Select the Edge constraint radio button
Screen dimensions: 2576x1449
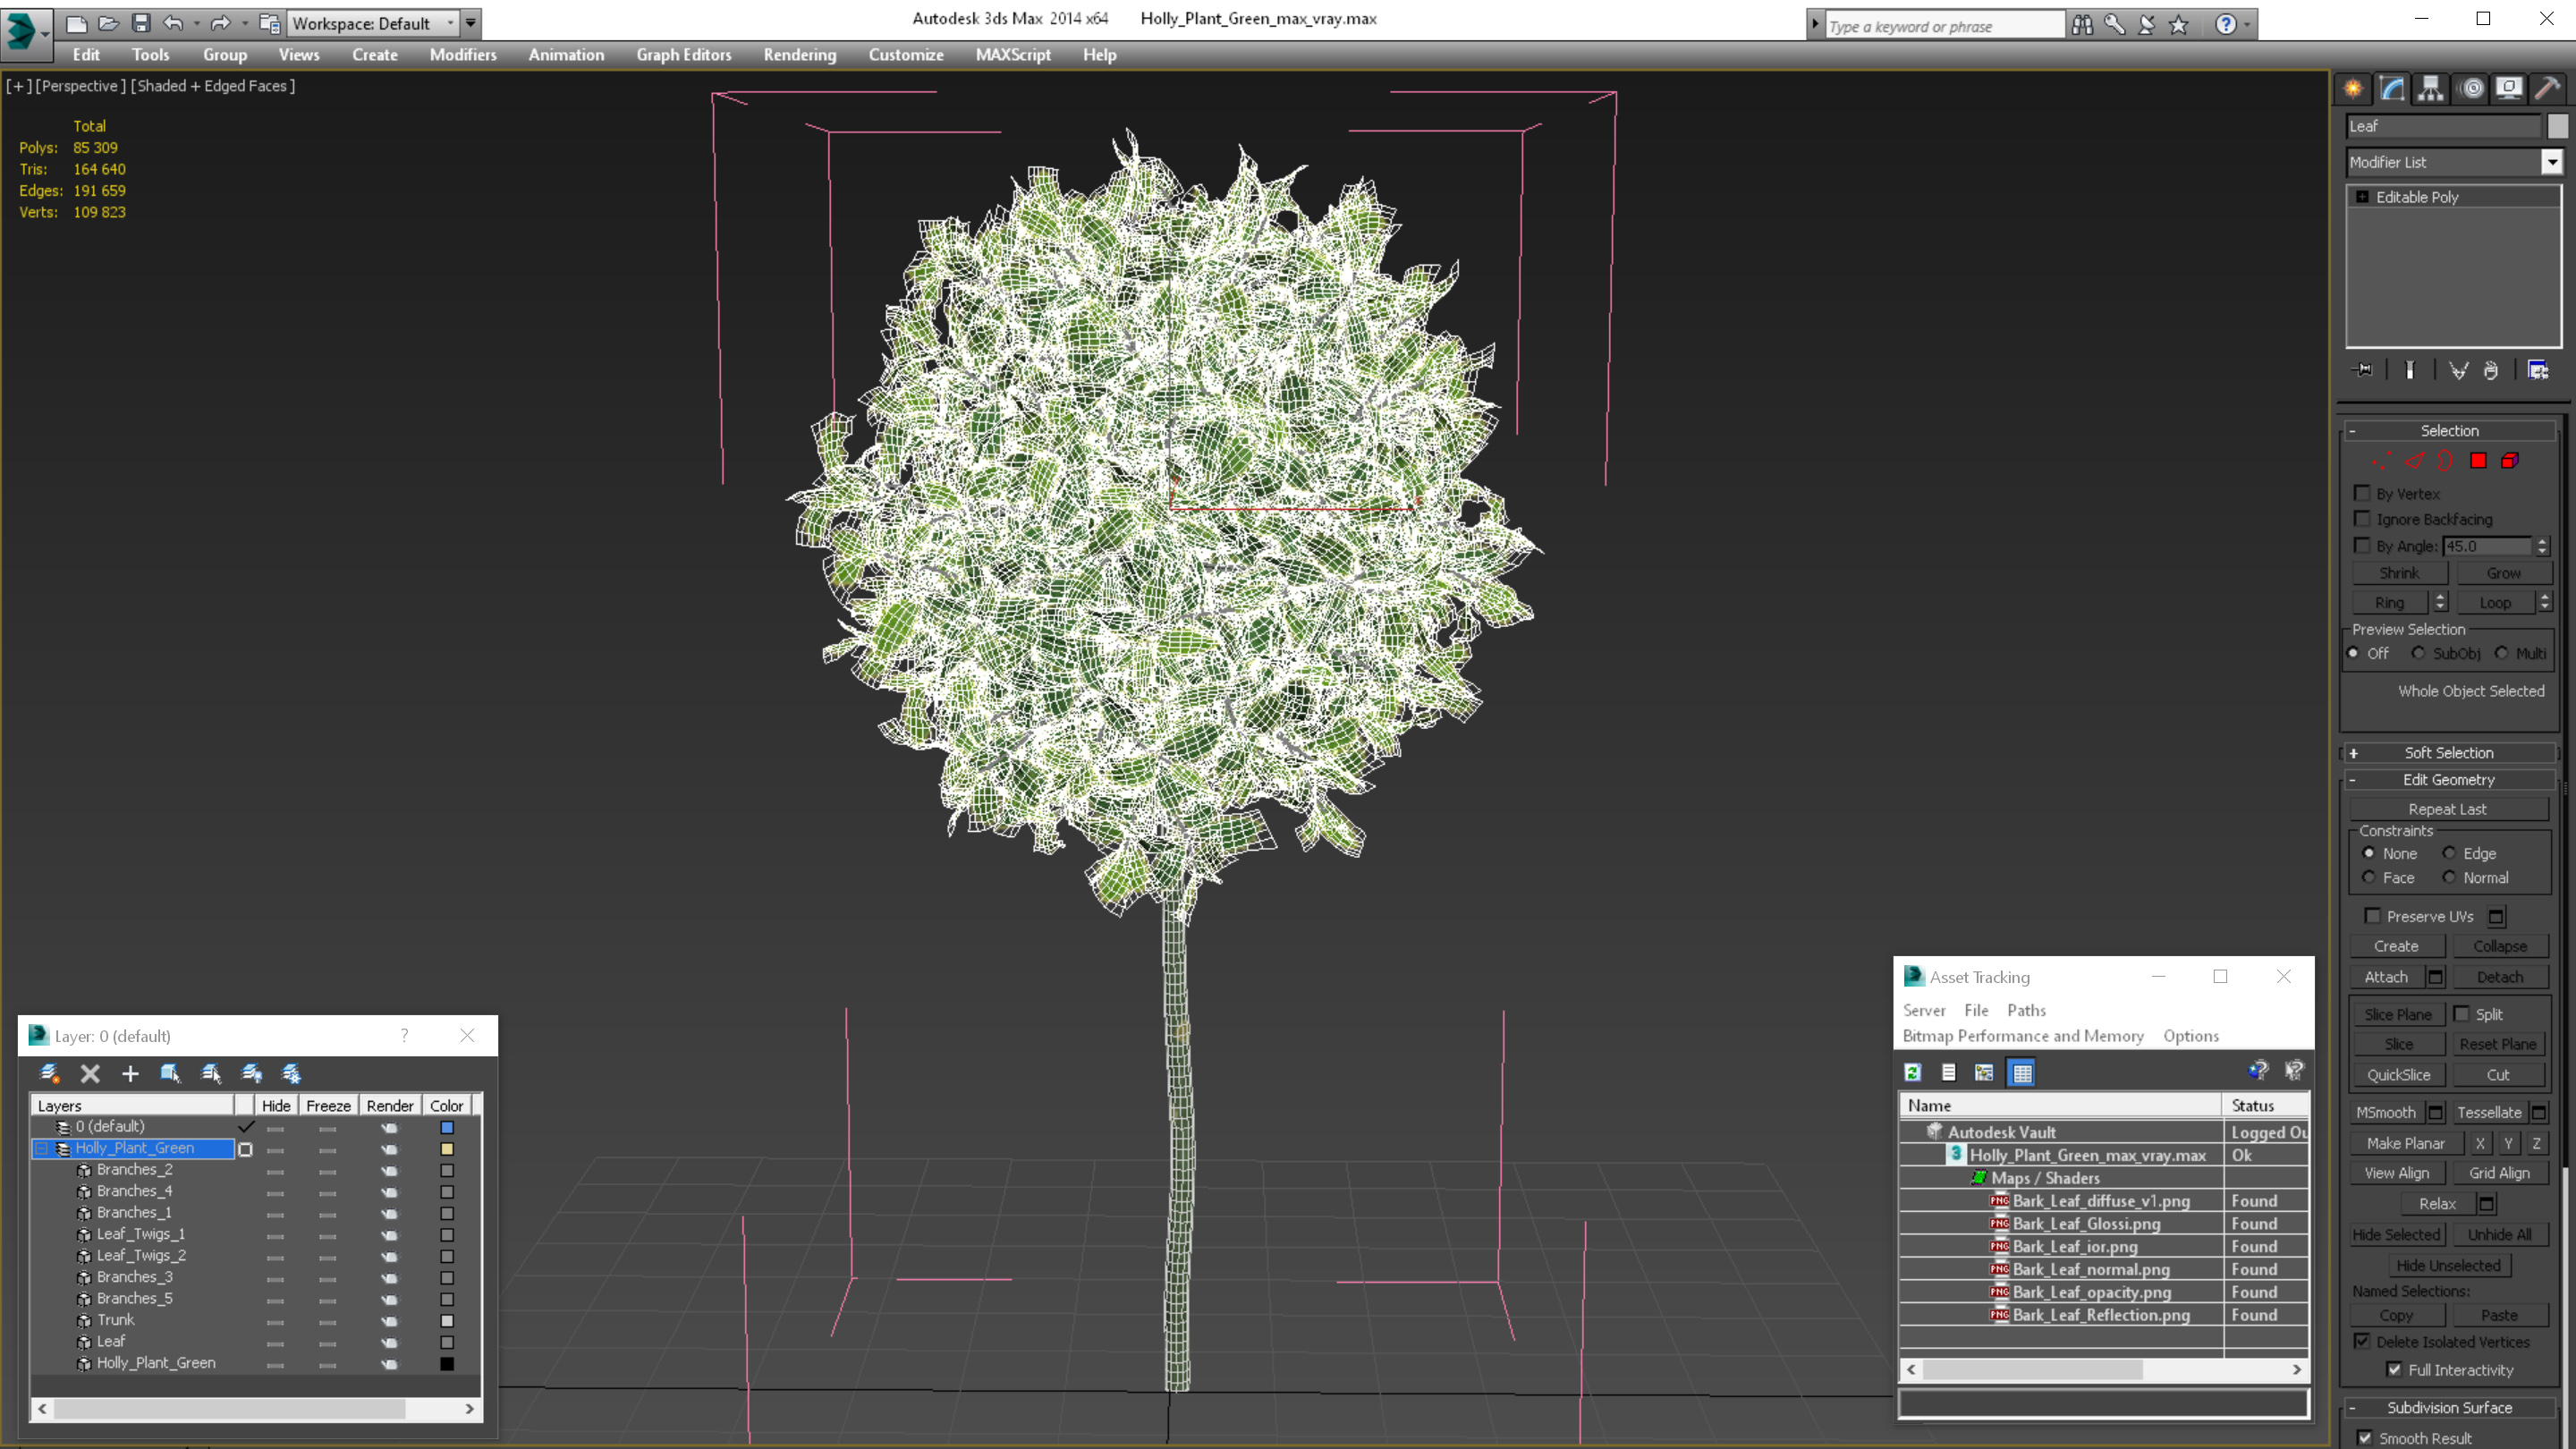[2449, 853]
